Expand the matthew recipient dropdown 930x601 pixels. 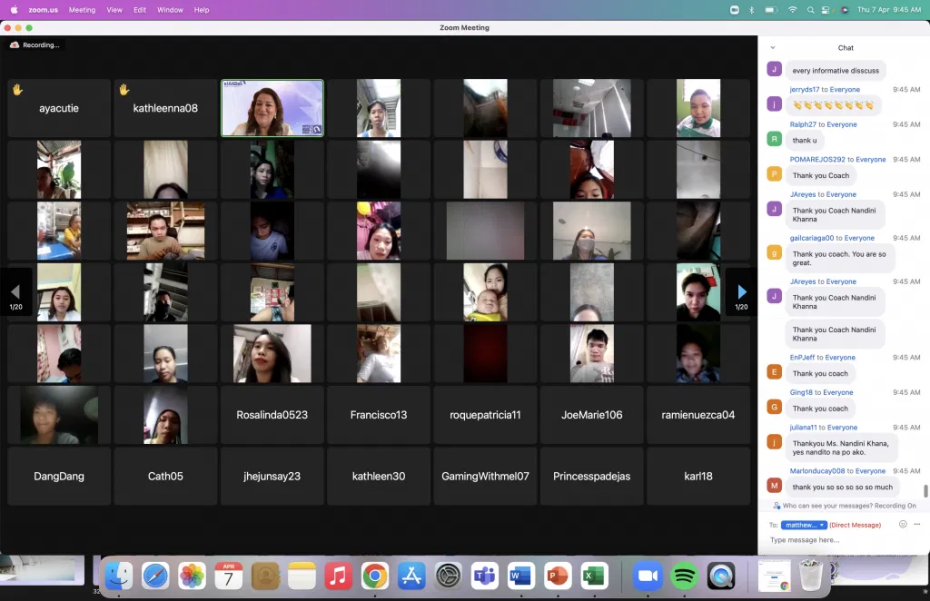tap(804, 524)
